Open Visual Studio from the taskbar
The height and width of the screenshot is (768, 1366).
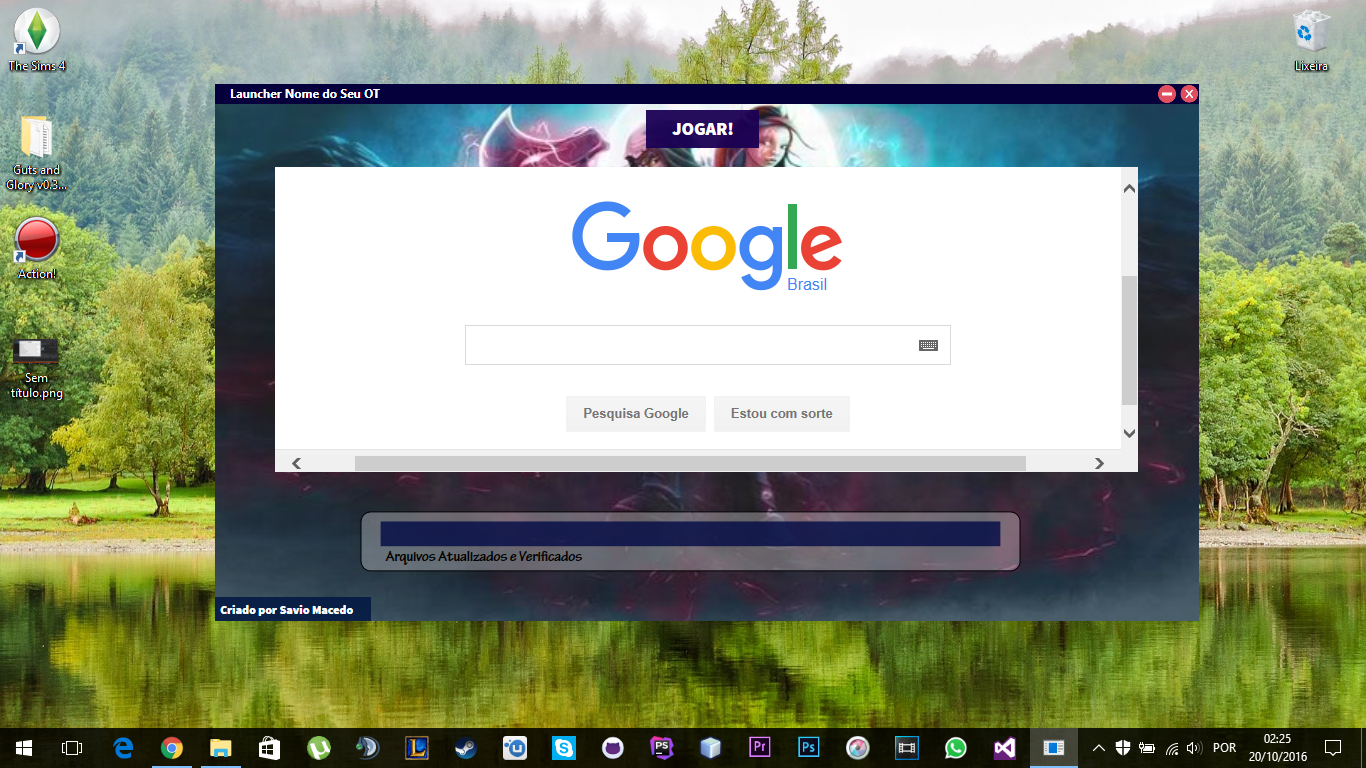(1005, 747)
